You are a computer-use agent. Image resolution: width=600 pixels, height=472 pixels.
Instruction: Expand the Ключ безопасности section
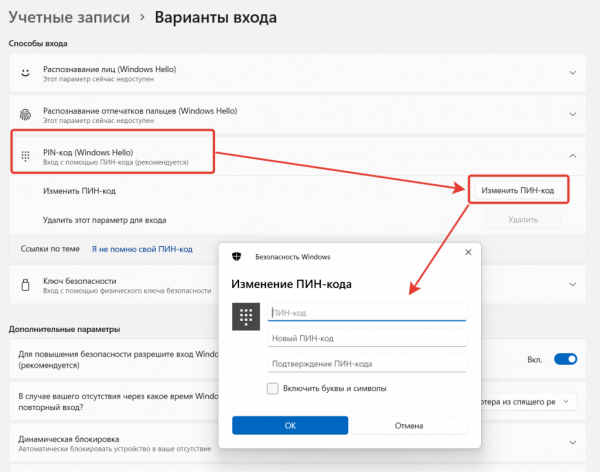[572, 284]
